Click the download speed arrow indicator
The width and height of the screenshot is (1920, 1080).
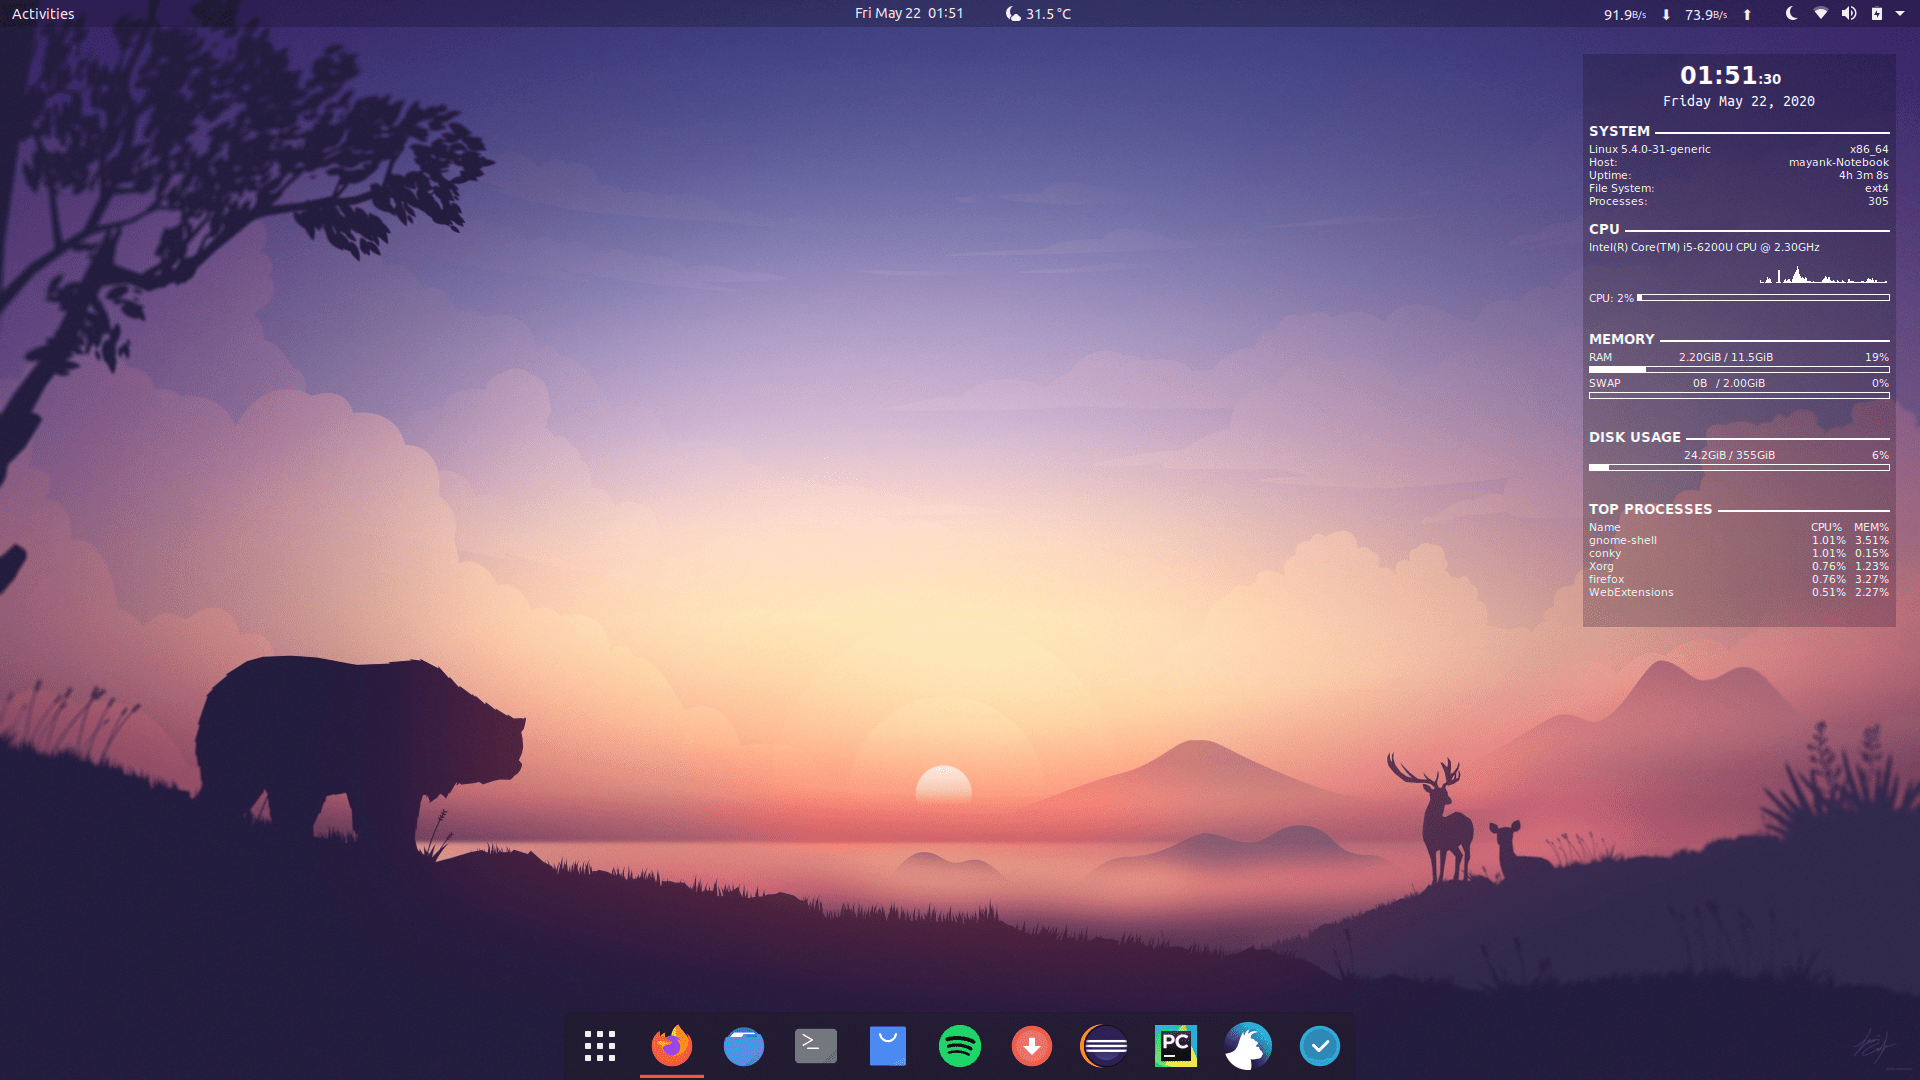(1666, 14)
